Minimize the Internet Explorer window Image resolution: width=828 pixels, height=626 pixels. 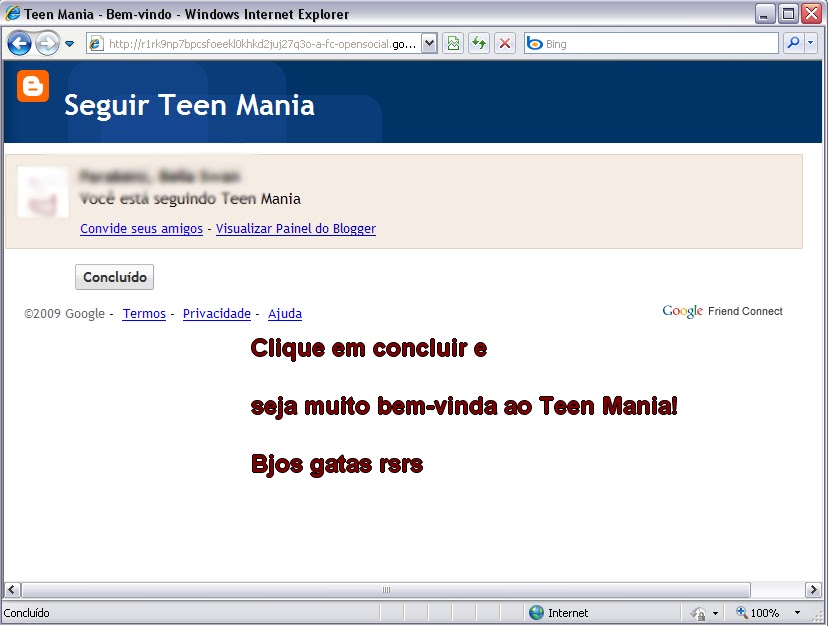764,14
